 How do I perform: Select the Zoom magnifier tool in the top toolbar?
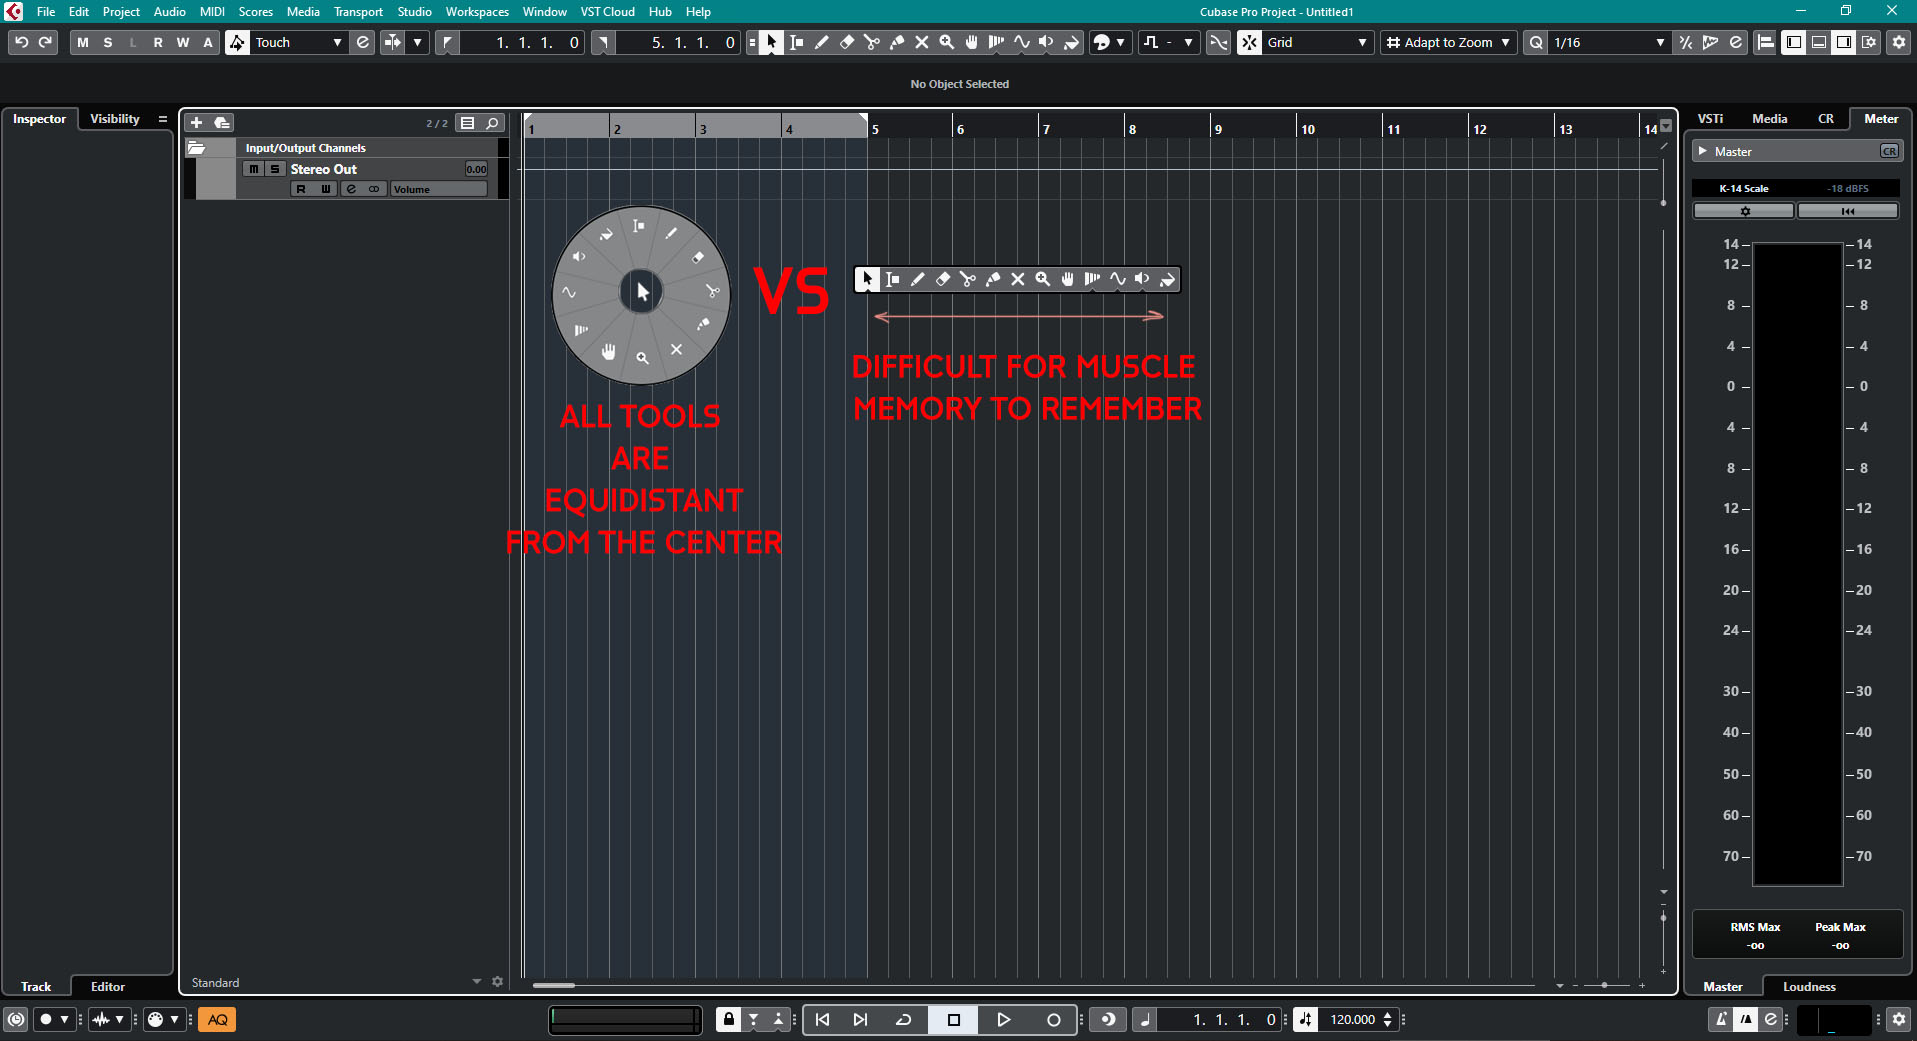tap(946, 42)
